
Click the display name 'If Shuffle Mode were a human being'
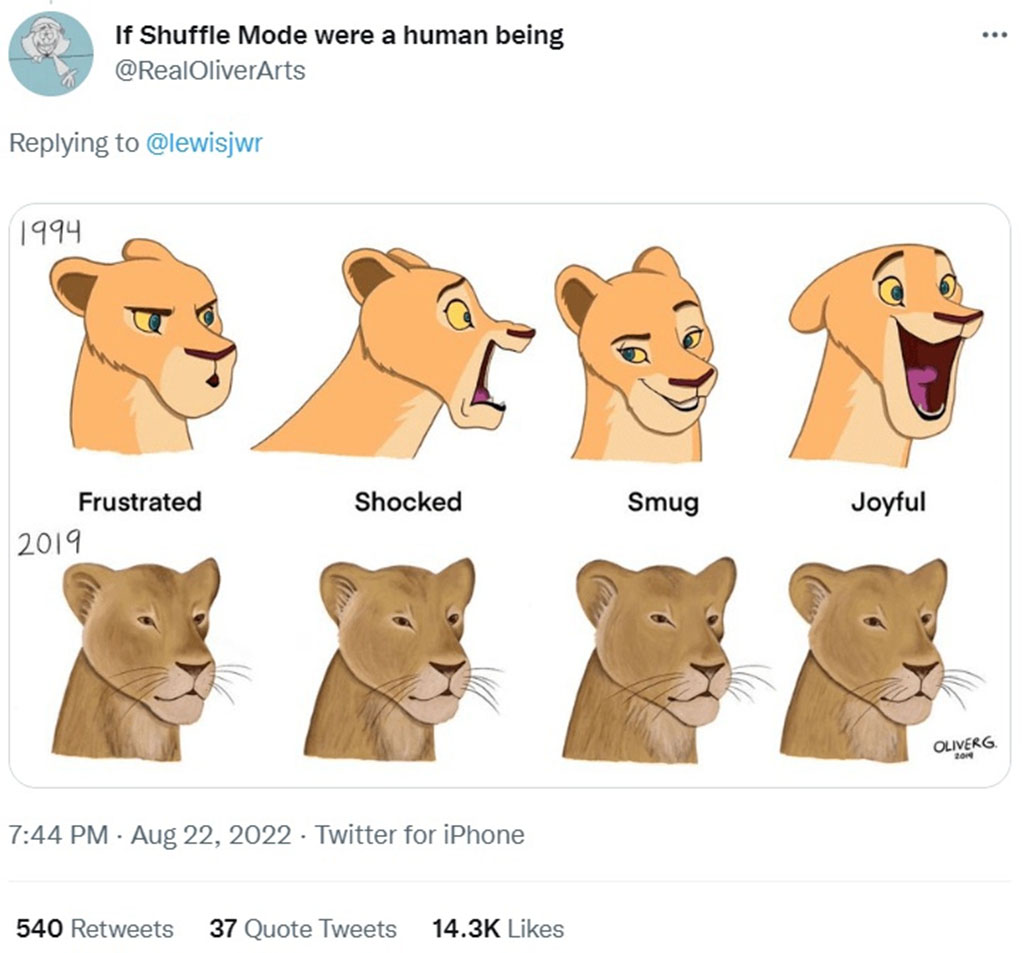click(339, 37)
